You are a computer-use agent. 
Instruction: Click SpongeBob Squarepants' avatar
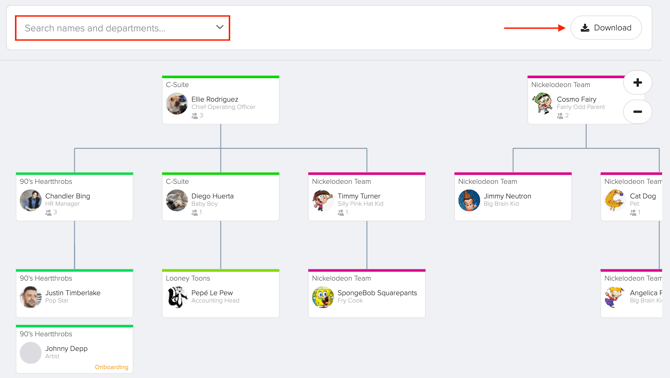click(323, 297)
